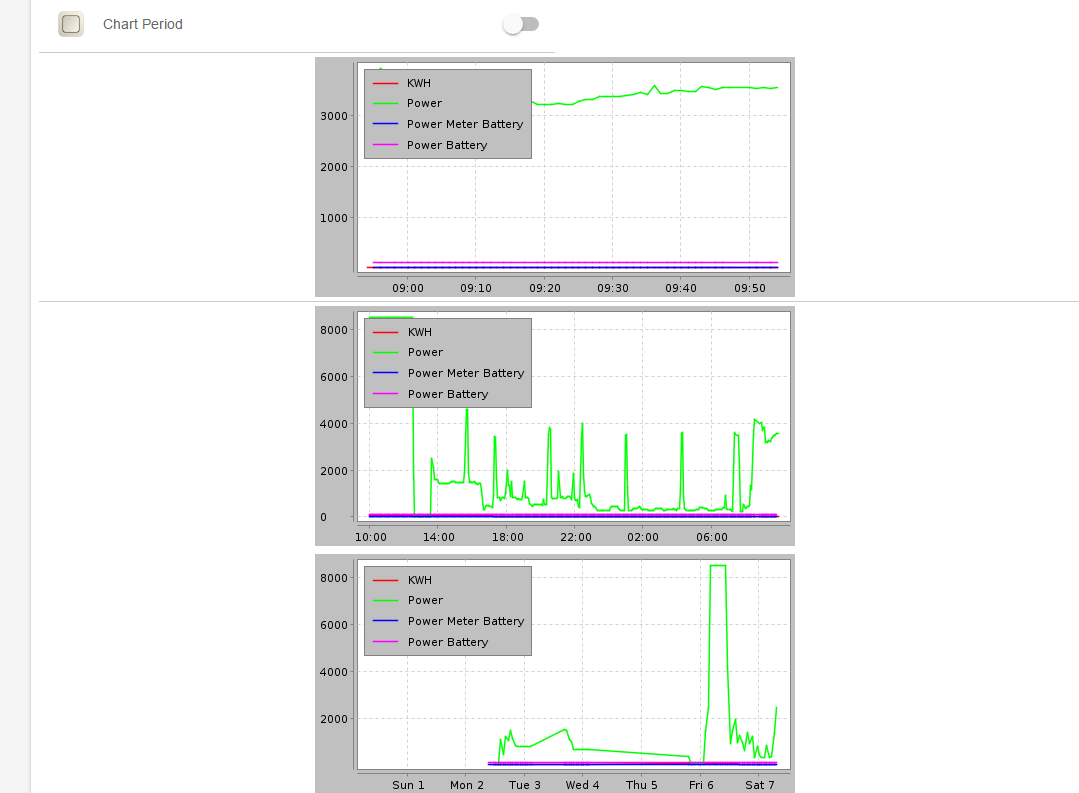The height and width of the screenshot is (793, 1079).
Task: Toggle the Power Battery legend in top chart
Action: 445,145
